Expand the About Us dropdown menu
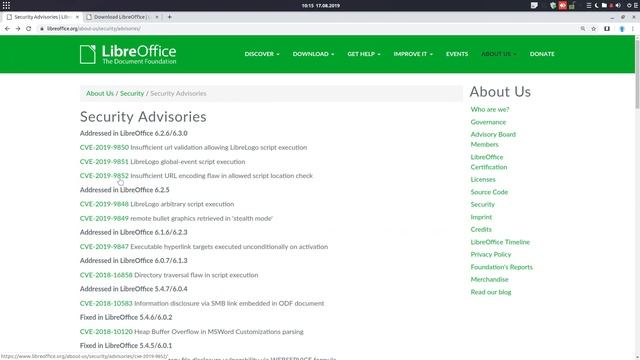Viewport: 640px width, 360px height. (x=499, y=54)
